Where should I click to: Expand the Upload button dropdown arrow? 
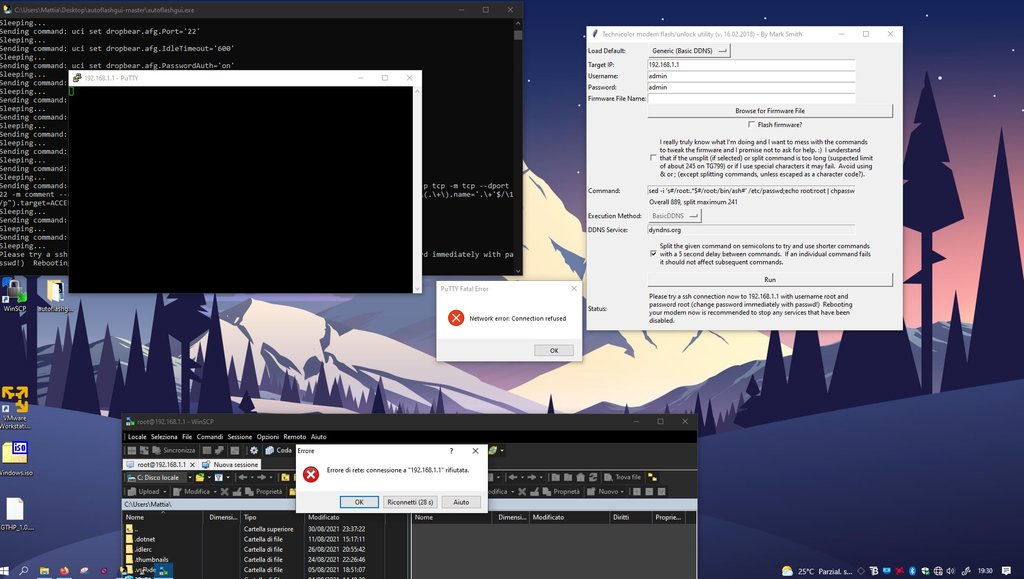[164, 492]
